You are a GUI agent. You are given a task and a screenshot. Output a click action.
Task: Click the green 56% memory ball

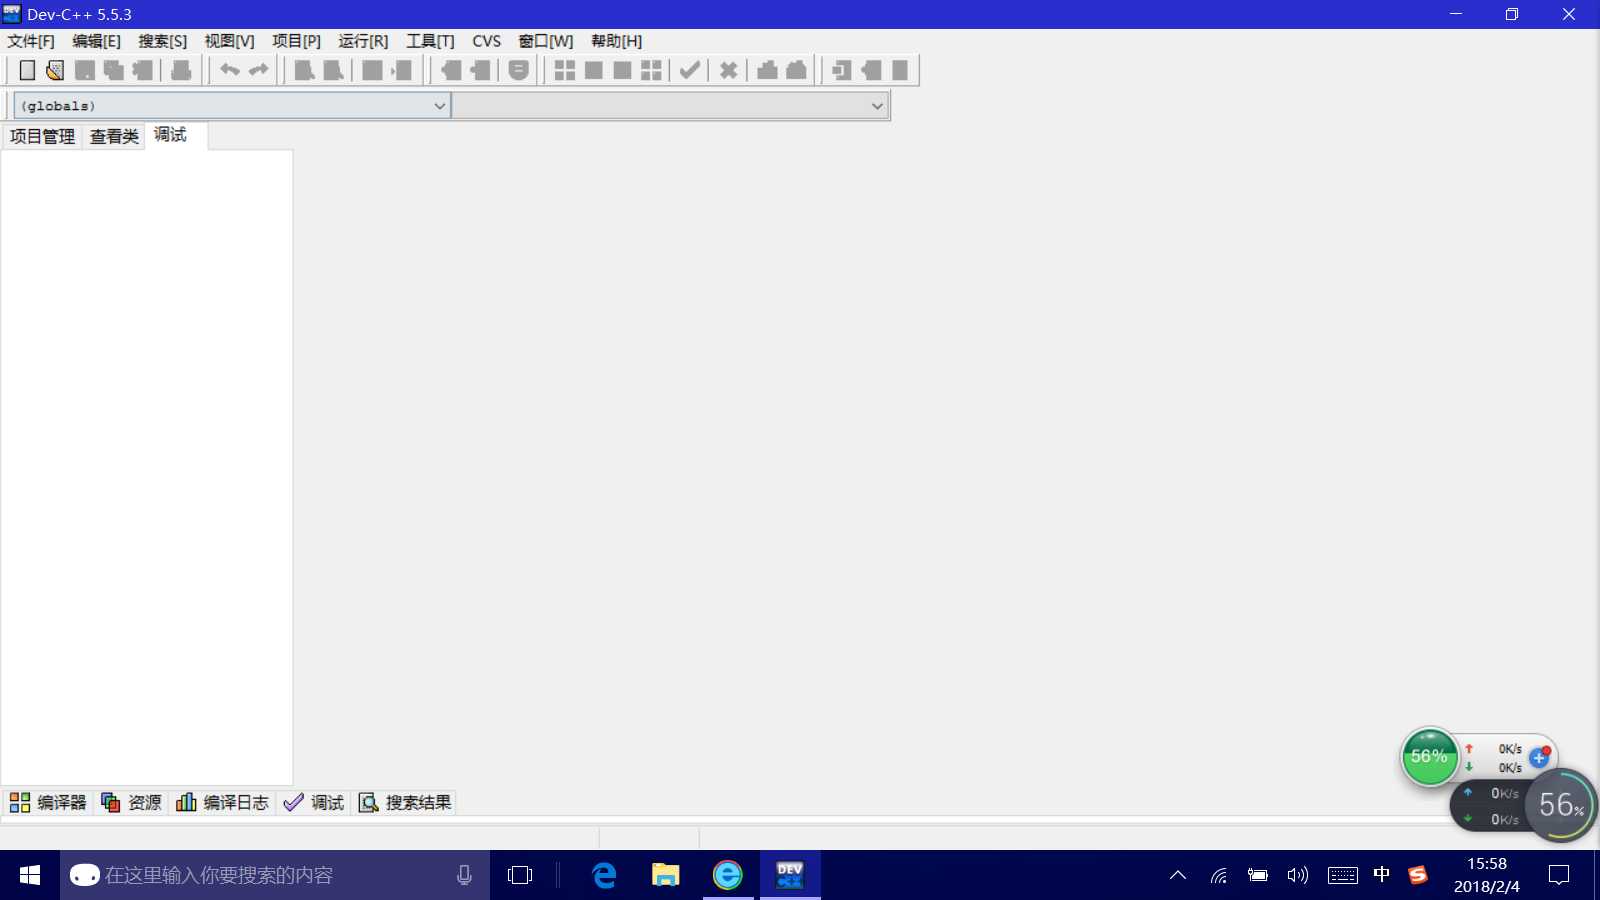pyautogui.click(x=1429, y=757)
